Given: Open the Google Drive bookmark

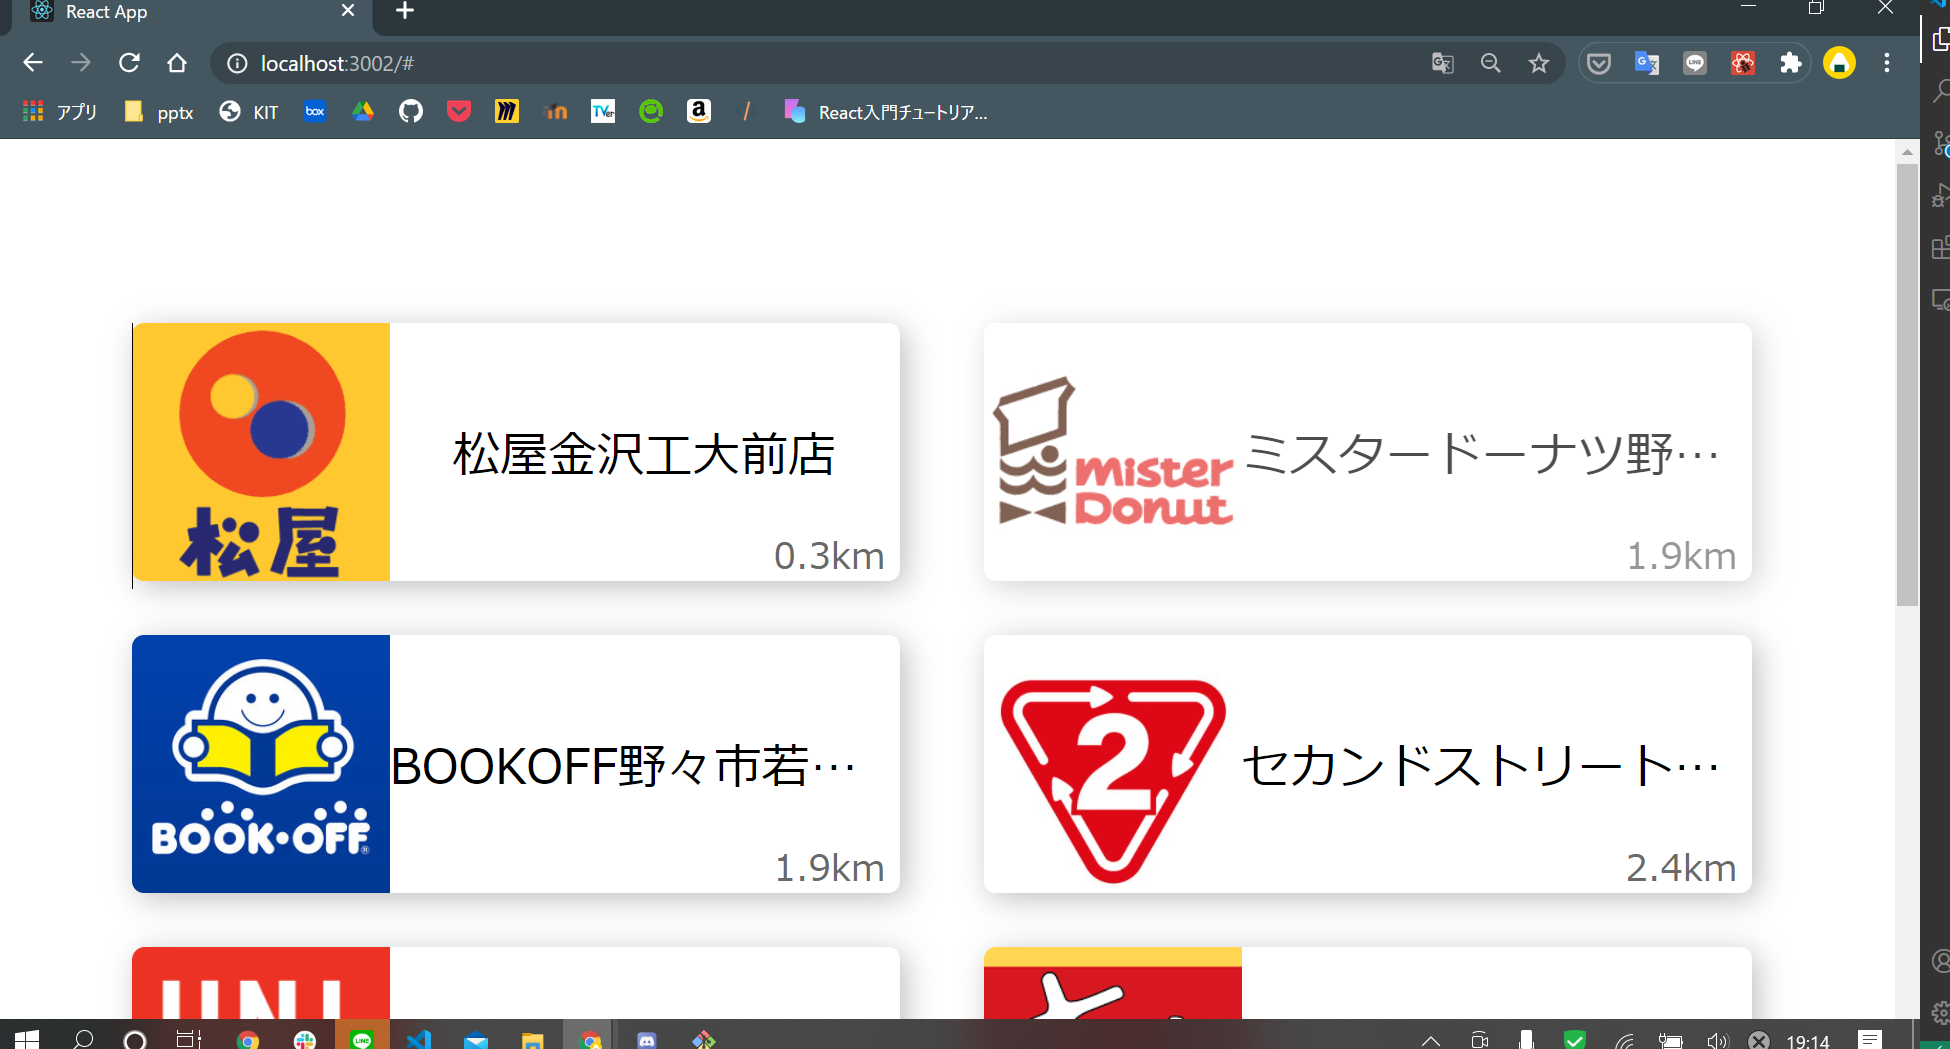Looking at the screenshot, I should [363, 112].
